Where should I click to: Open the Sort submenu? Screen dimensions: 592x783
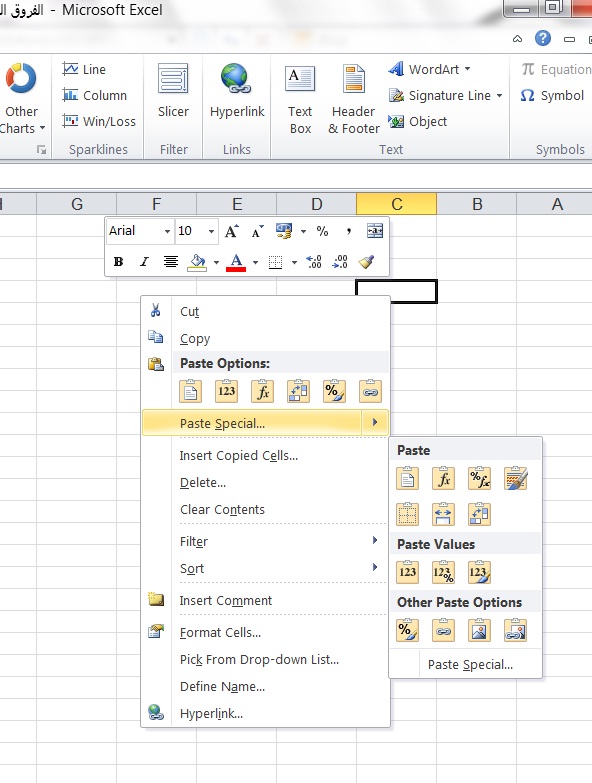(266, 568)
